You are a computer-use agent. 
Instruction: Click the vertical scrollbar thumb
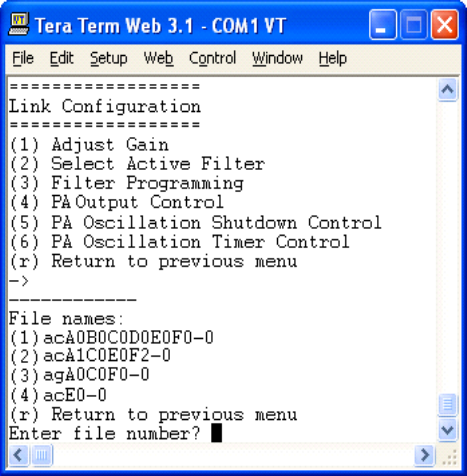447,405
